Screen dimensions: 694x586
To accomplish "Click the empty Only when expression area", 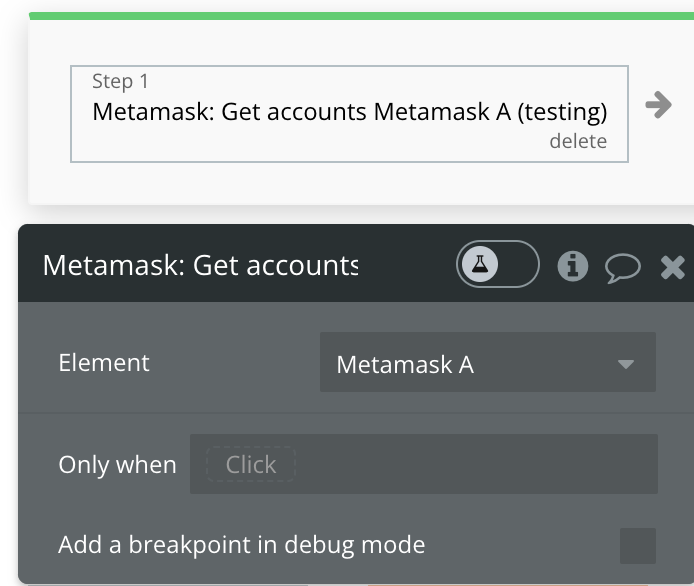I will pyautogui.click(x=476, y=464).
